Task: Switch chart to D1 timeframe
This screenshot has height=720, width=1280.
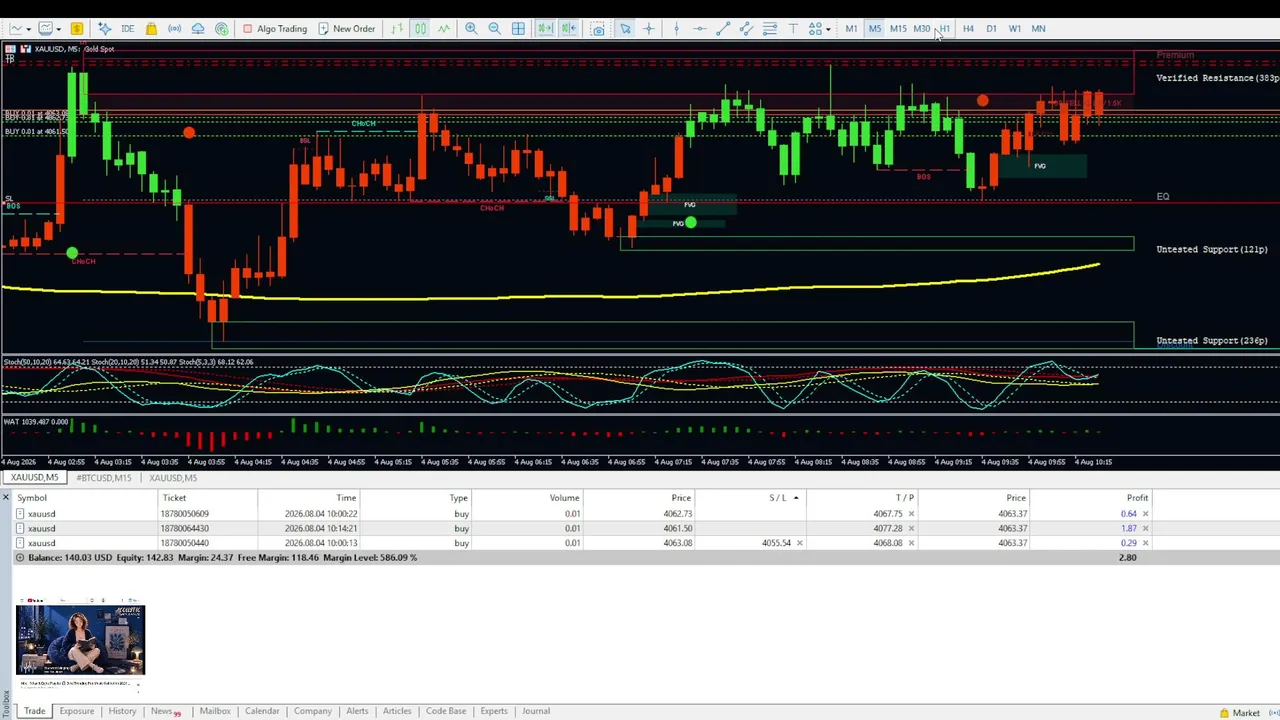Action: 991,29
